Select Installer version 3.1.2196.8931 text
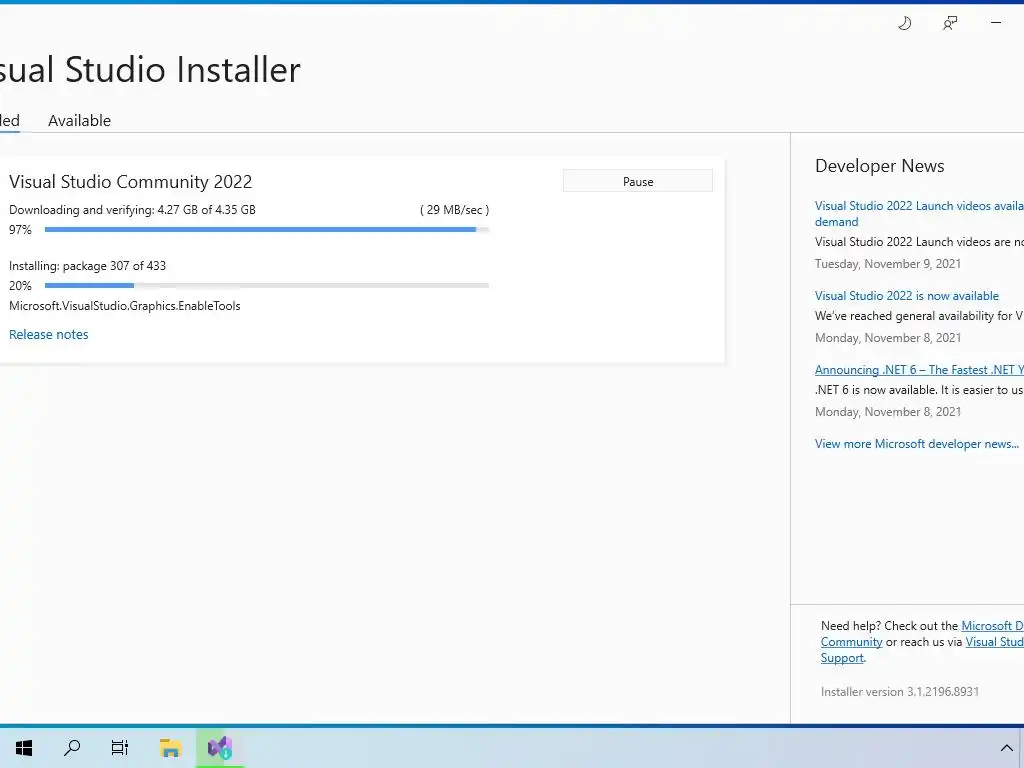Viewport: 1024px width, 768px height. tap(899, 692)
